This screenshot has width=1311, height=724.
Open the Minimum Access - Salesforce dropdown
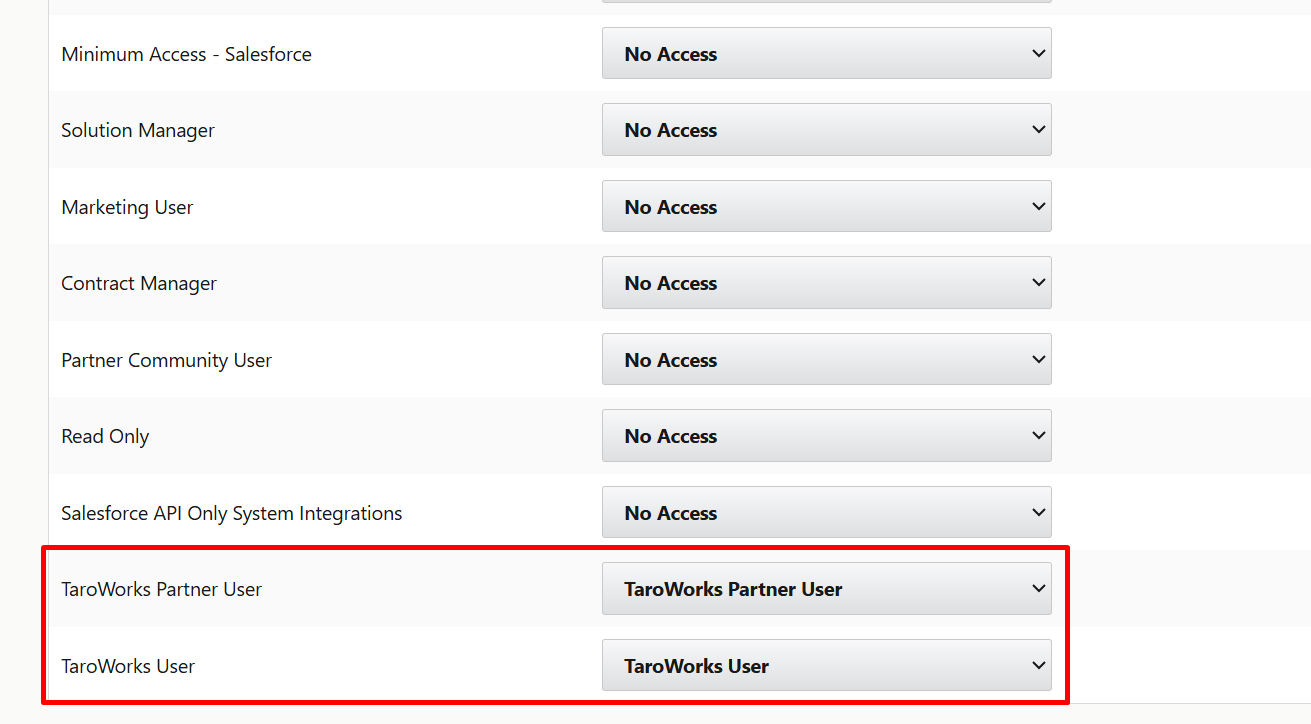click(826, 54)
